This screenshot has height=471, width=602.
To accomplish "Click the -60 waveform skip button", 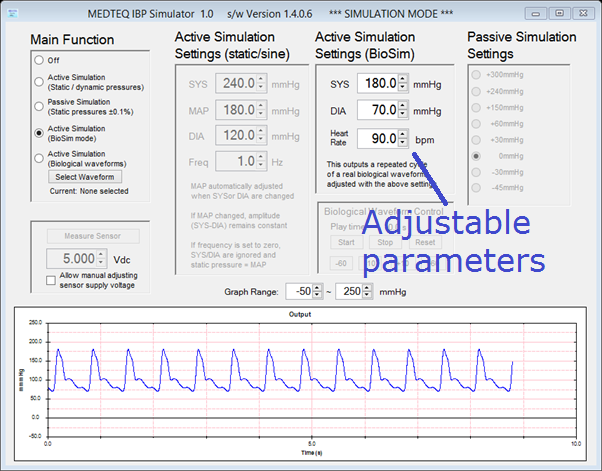I will tap(341, 263).
